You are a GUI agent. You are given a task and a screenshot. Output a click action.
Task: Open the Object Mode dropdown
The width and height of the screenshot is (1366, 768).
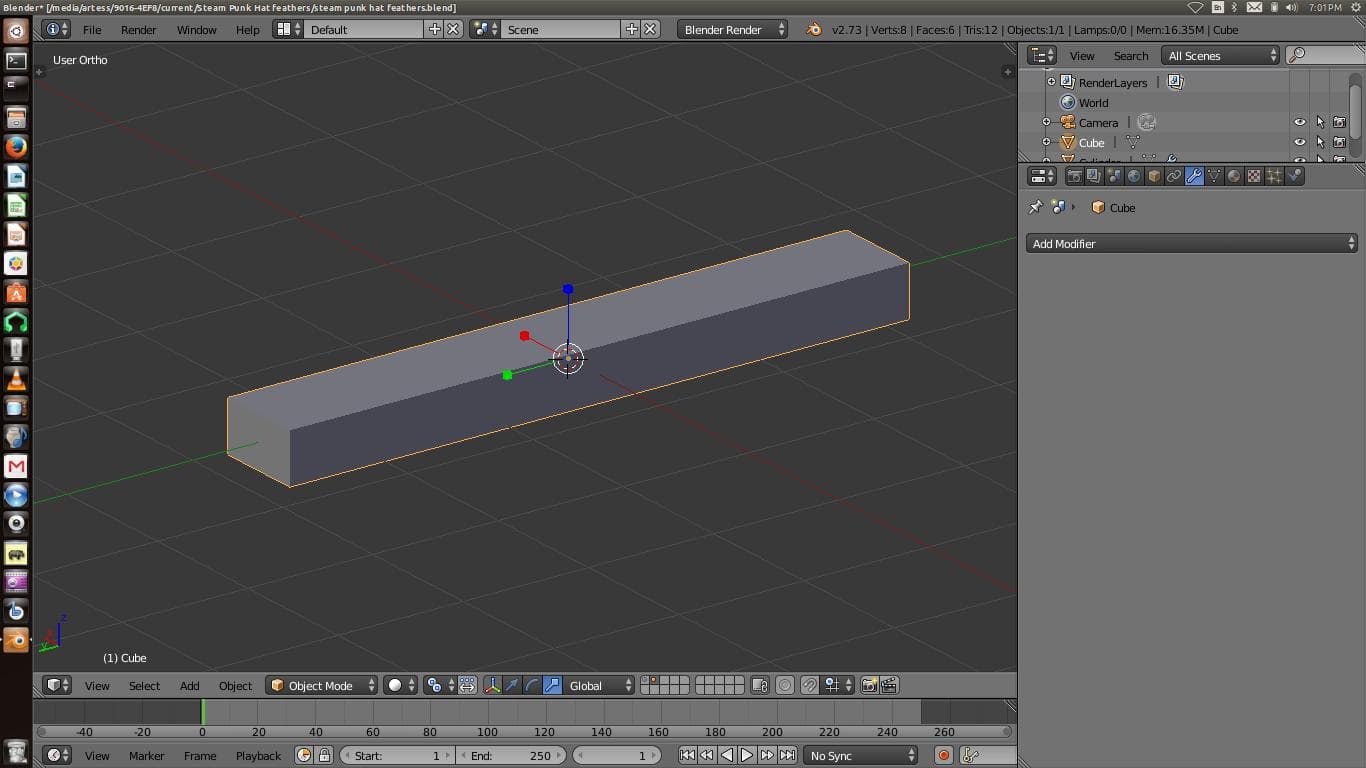click(320, 686)
